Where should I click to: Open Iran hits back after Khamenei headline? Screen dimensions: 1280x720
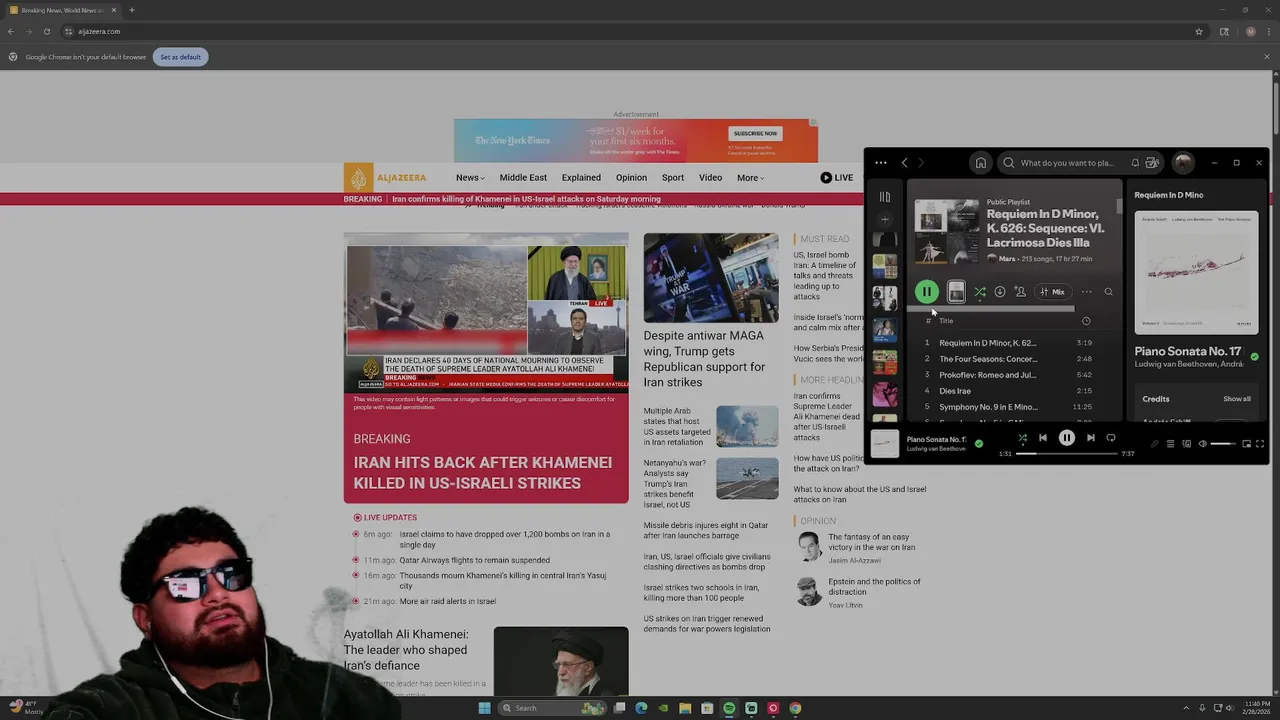(482, 473)
